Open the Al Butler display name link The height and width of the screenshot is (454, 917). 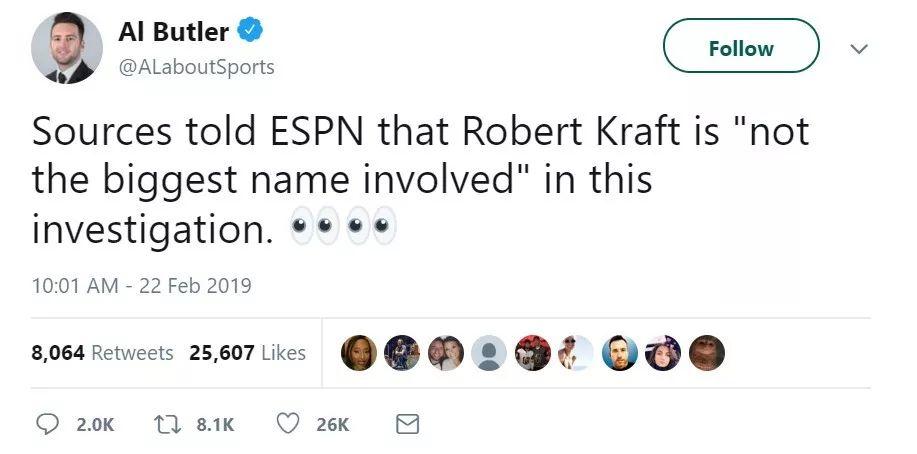pyautogui.click(x=174, y=32)
